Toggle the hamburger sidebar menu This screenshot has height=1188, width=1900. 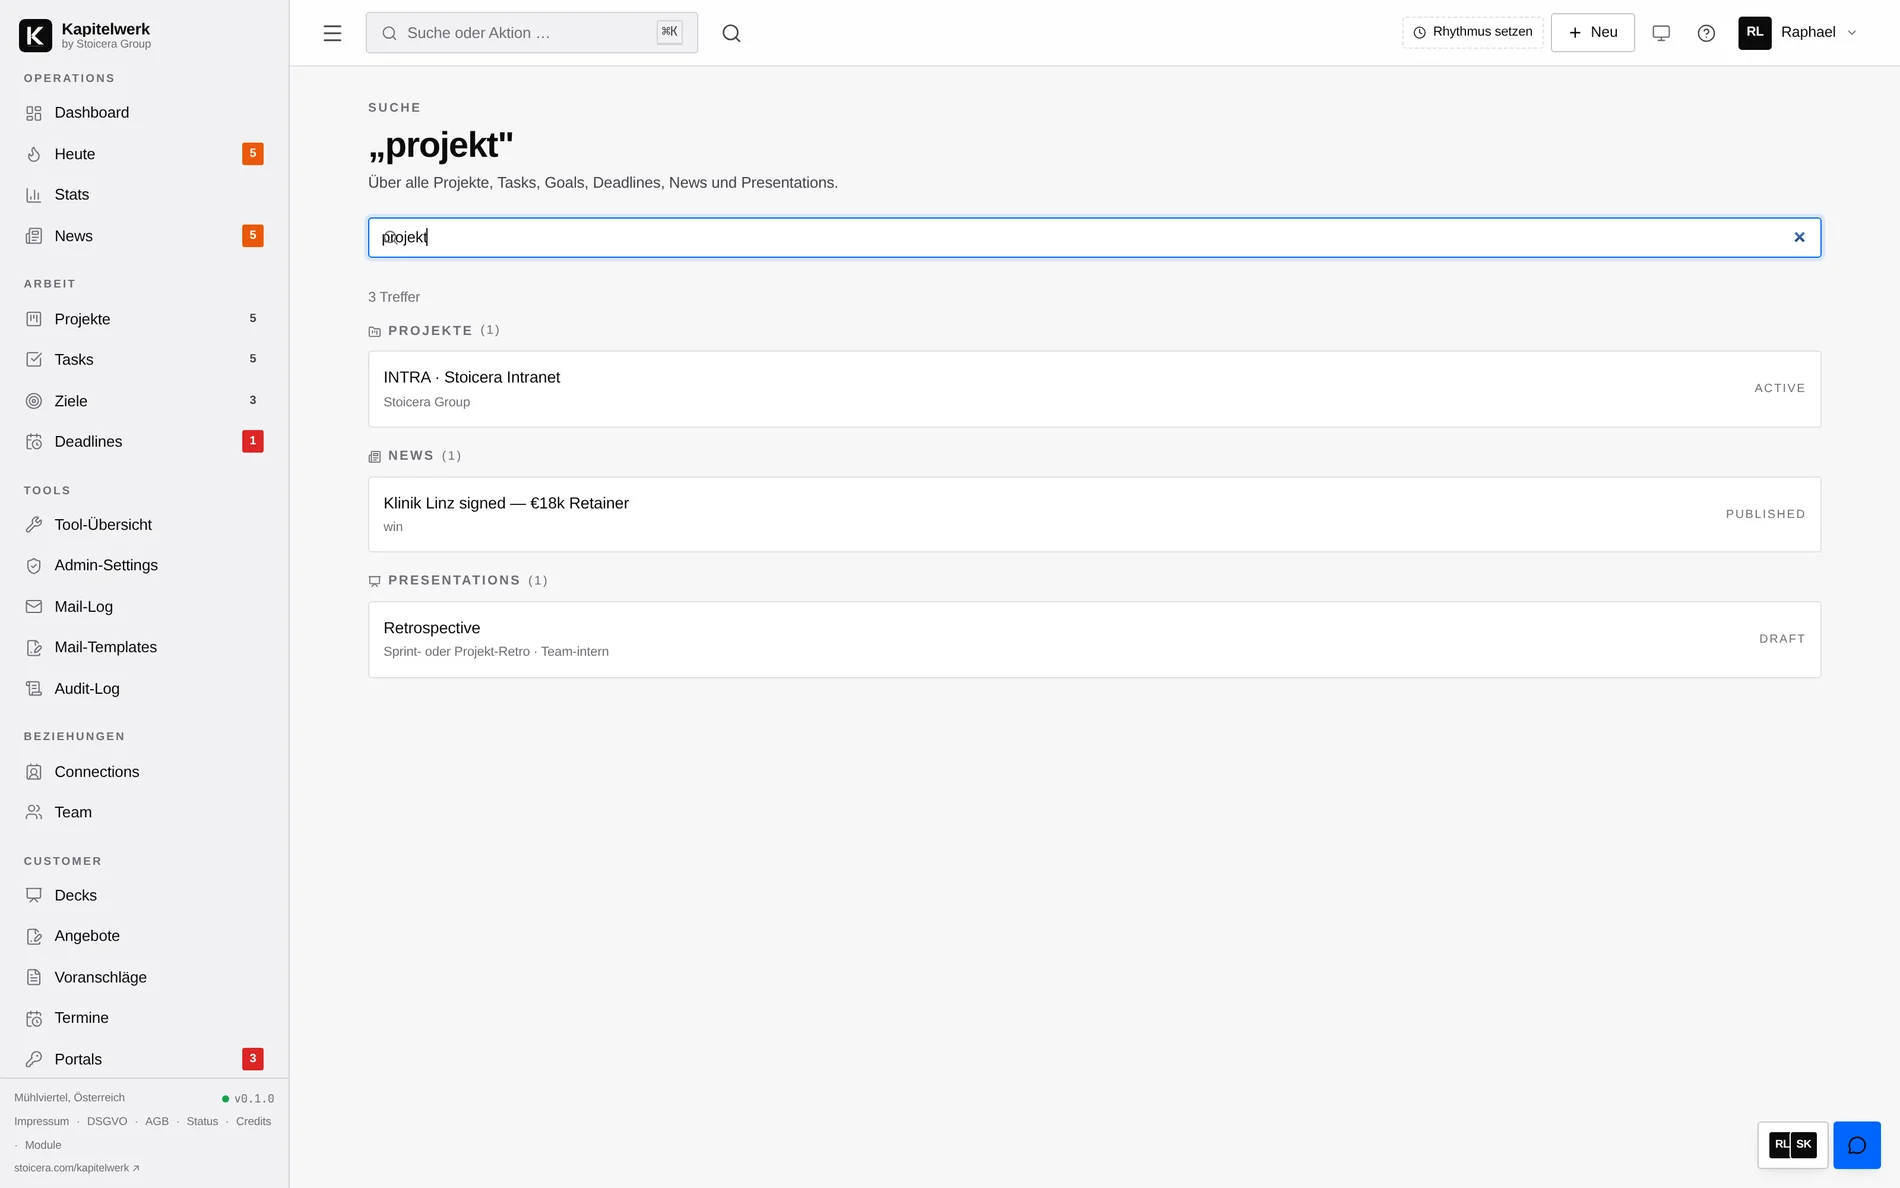click(x=332, y=33)
